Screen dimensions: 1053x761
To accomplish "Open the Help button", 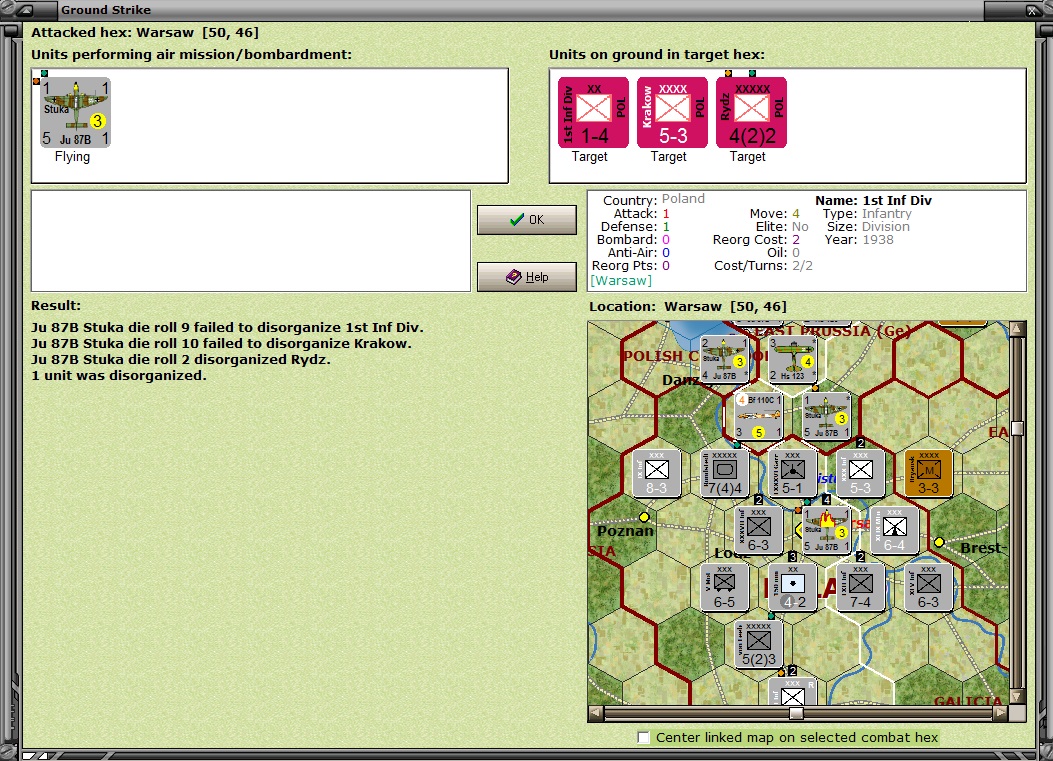I will click(526, 277).
